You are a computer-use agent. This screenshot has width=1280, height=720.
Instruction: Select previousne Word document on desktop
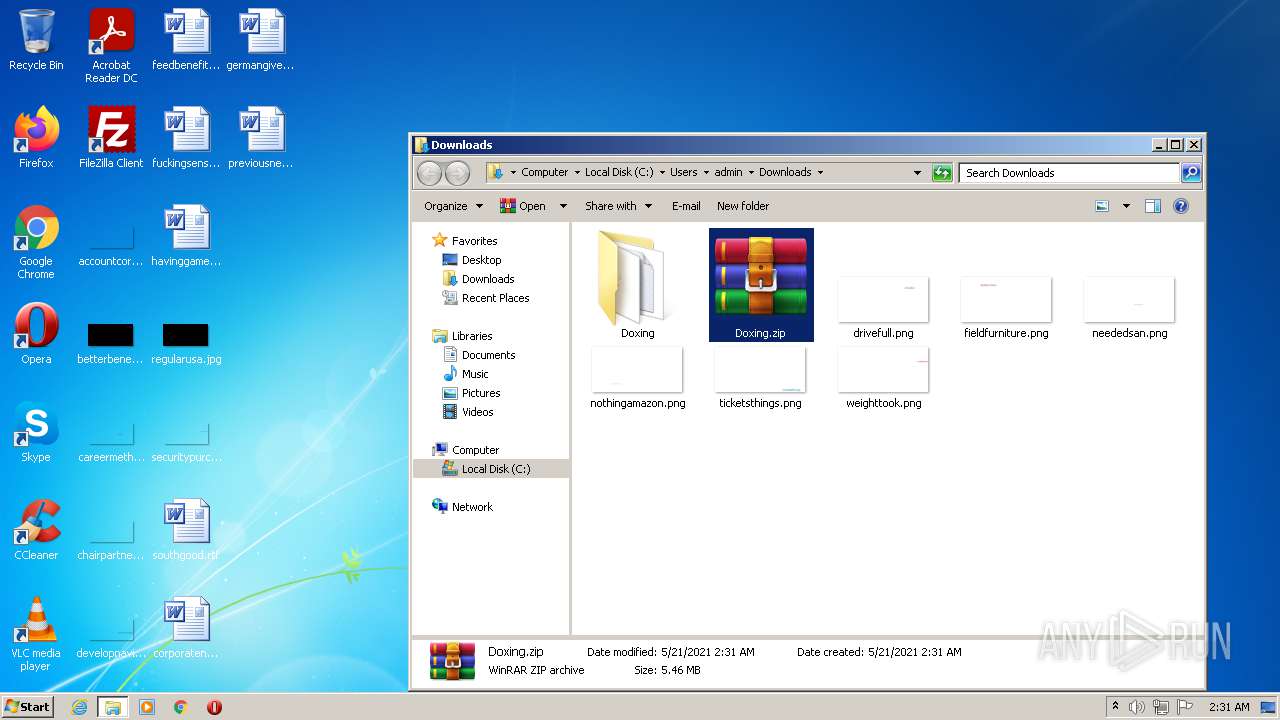260,137
